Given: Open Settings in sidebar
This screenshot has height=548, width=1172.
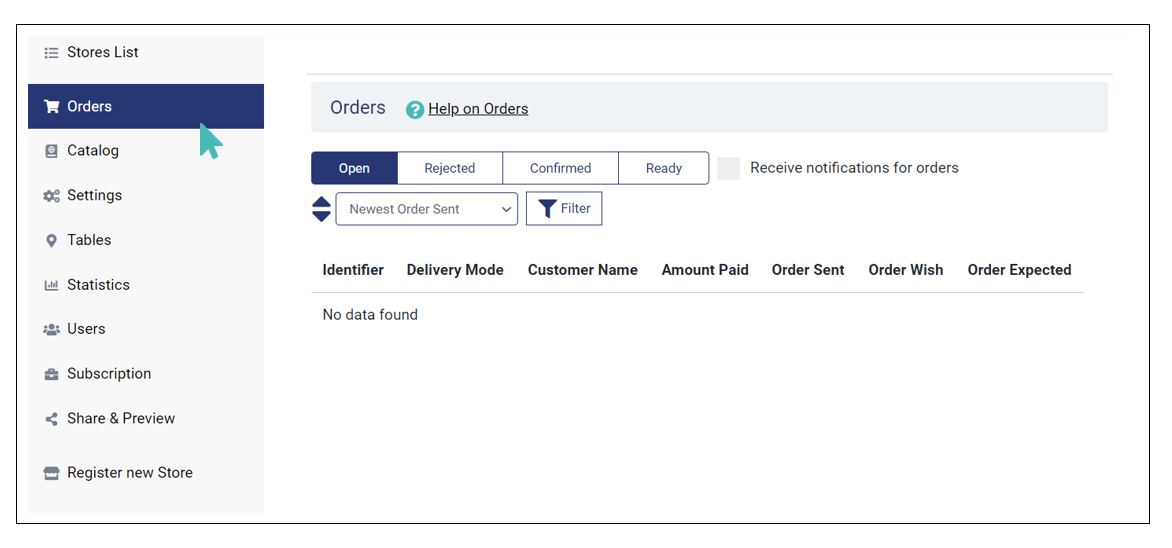Looking at the screenshot, I should [146, 195].
